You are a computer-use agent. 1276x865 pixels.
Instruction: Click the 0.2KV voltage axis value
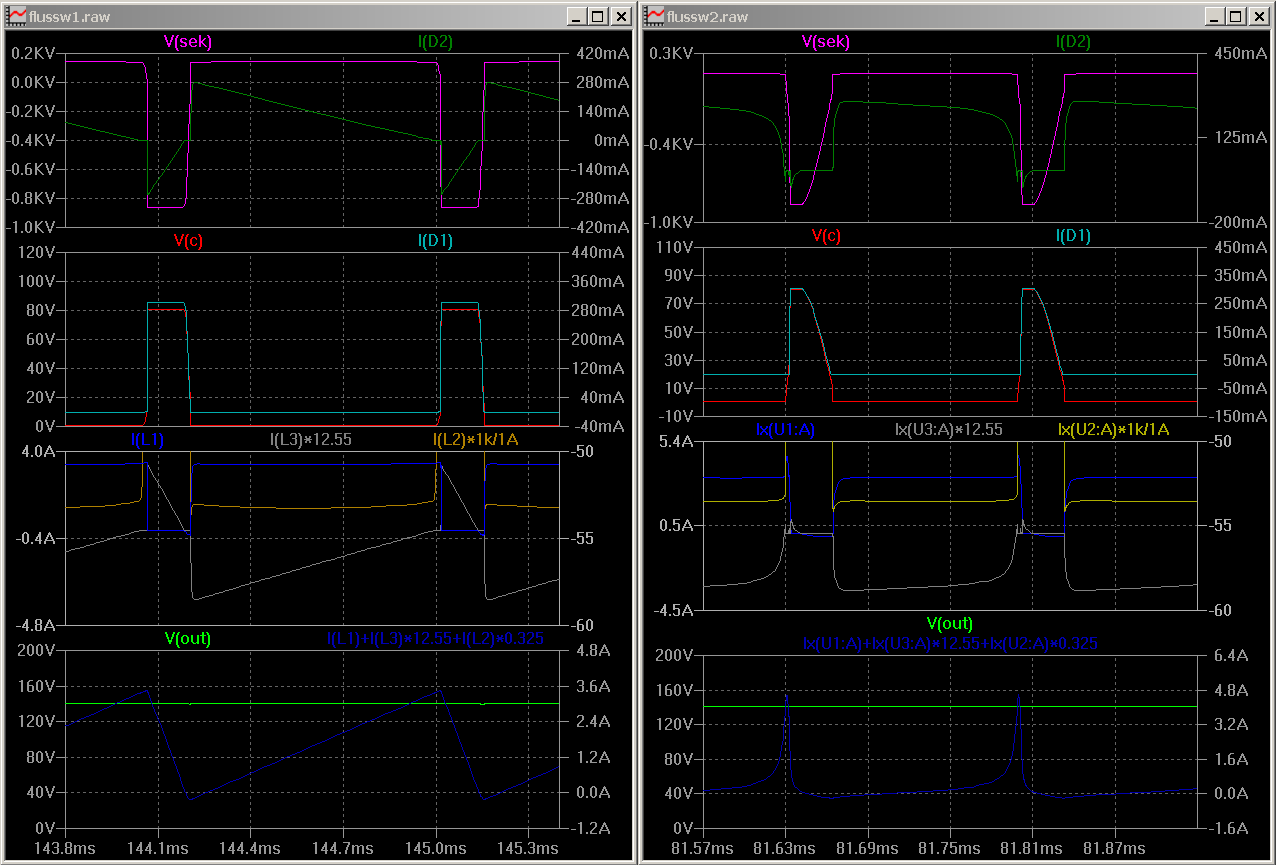pyautogui.click(x=32, y=53)
